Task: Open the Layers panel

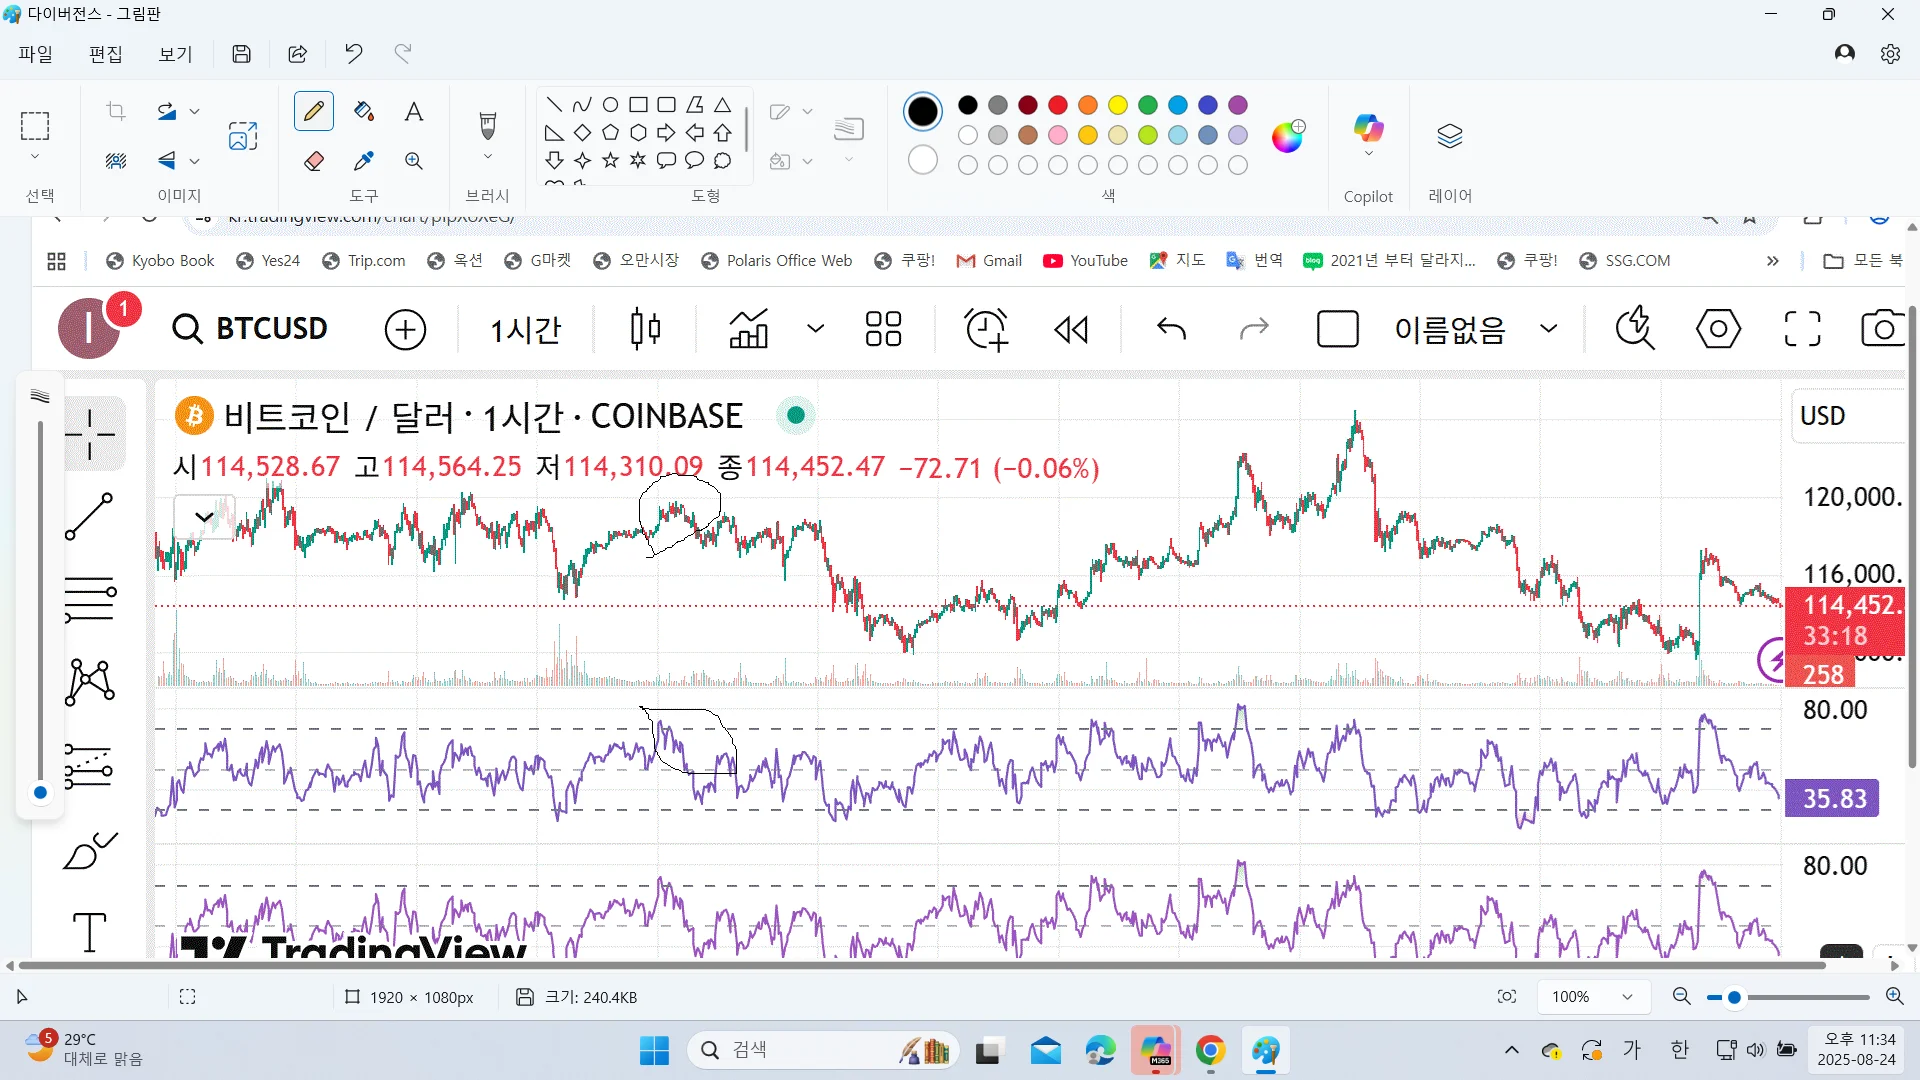Action: pos(1449,136)
